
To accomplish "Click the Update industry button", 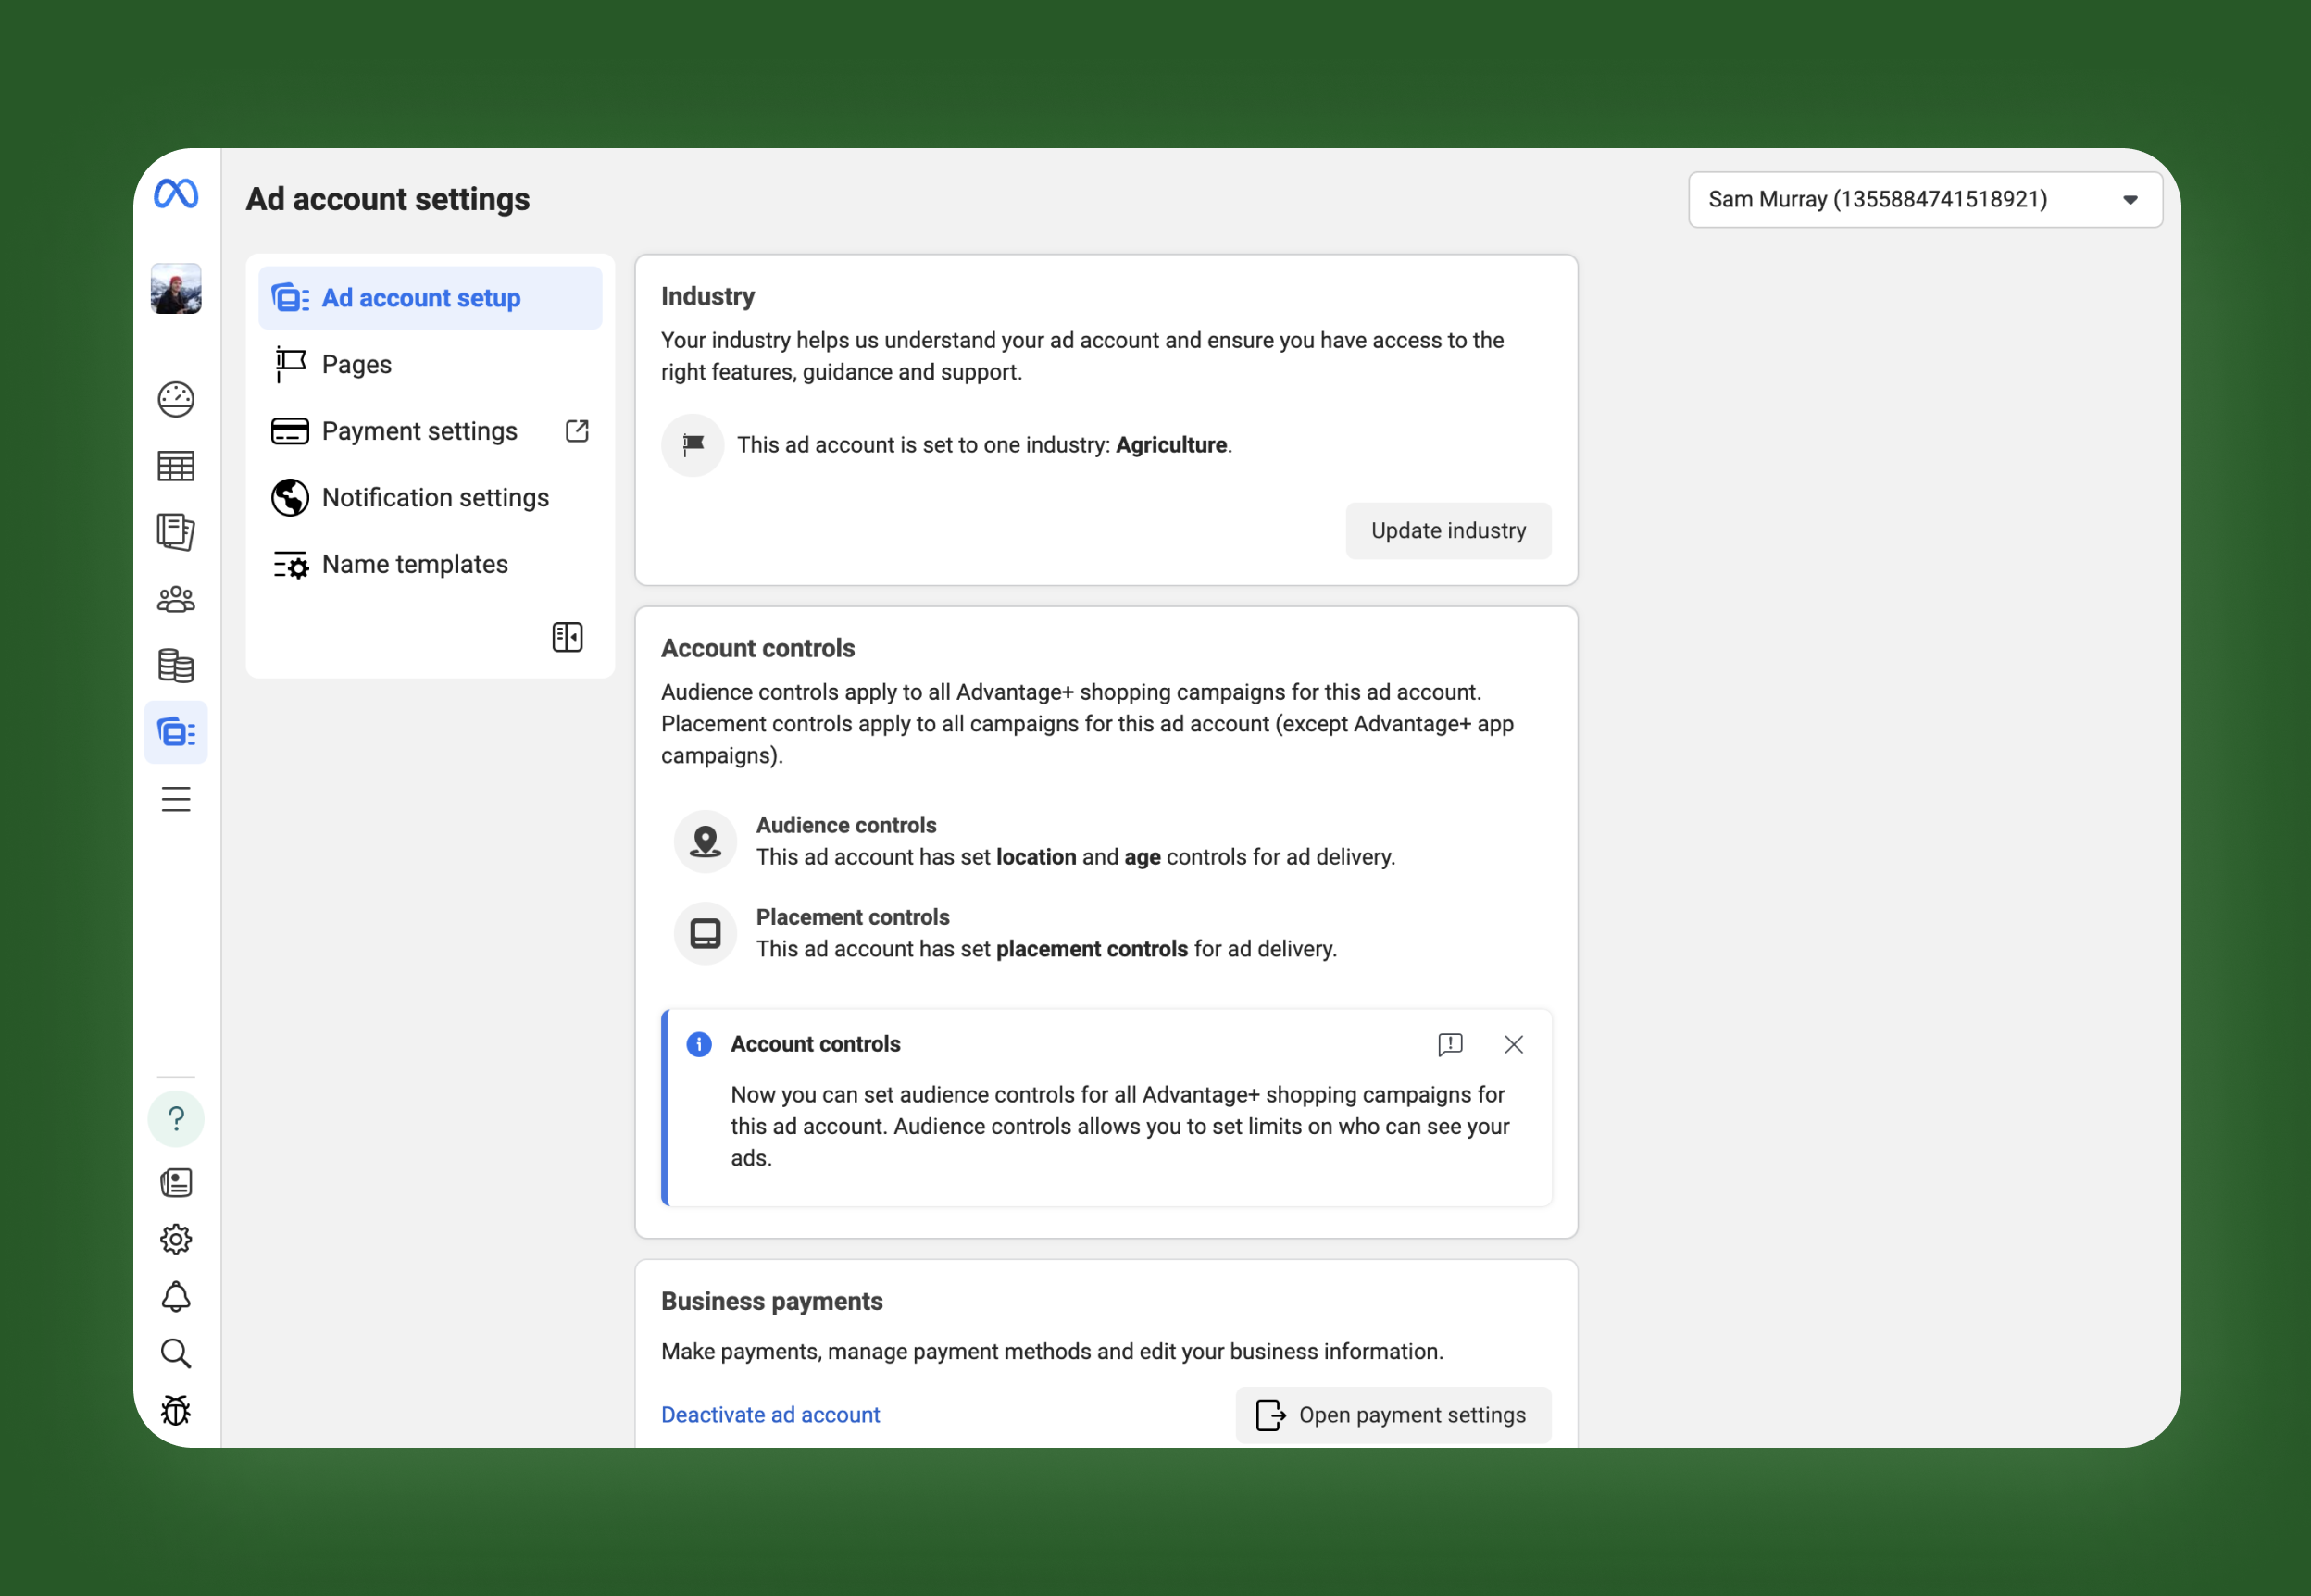I will [x=1447, y=531].
